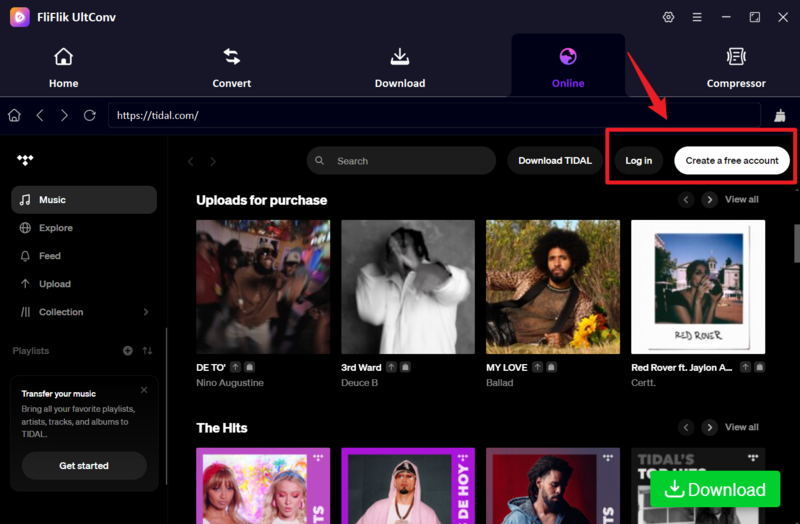Select Music in the sidebar
Image resolution: width=800 pixels, height=524 pixels.
click(84, 199)
